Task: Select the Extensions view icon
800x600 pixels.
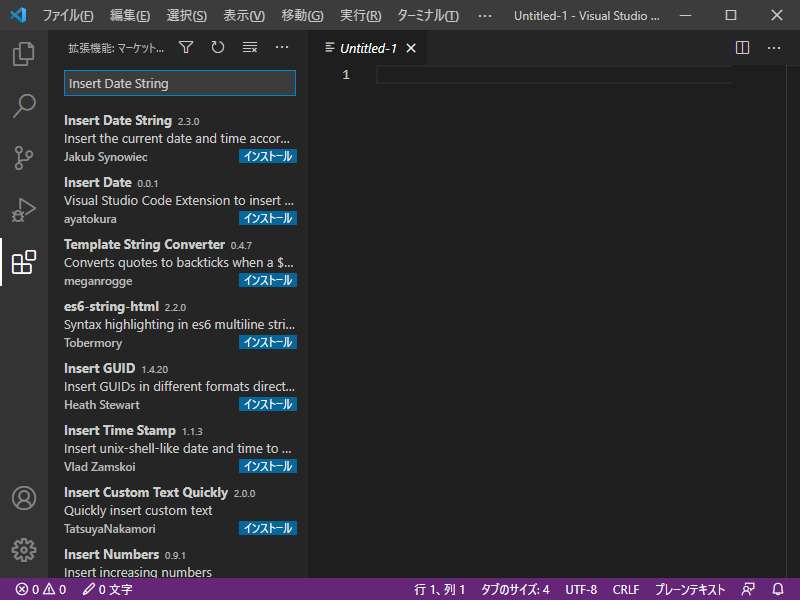Action: pos(23,262)
